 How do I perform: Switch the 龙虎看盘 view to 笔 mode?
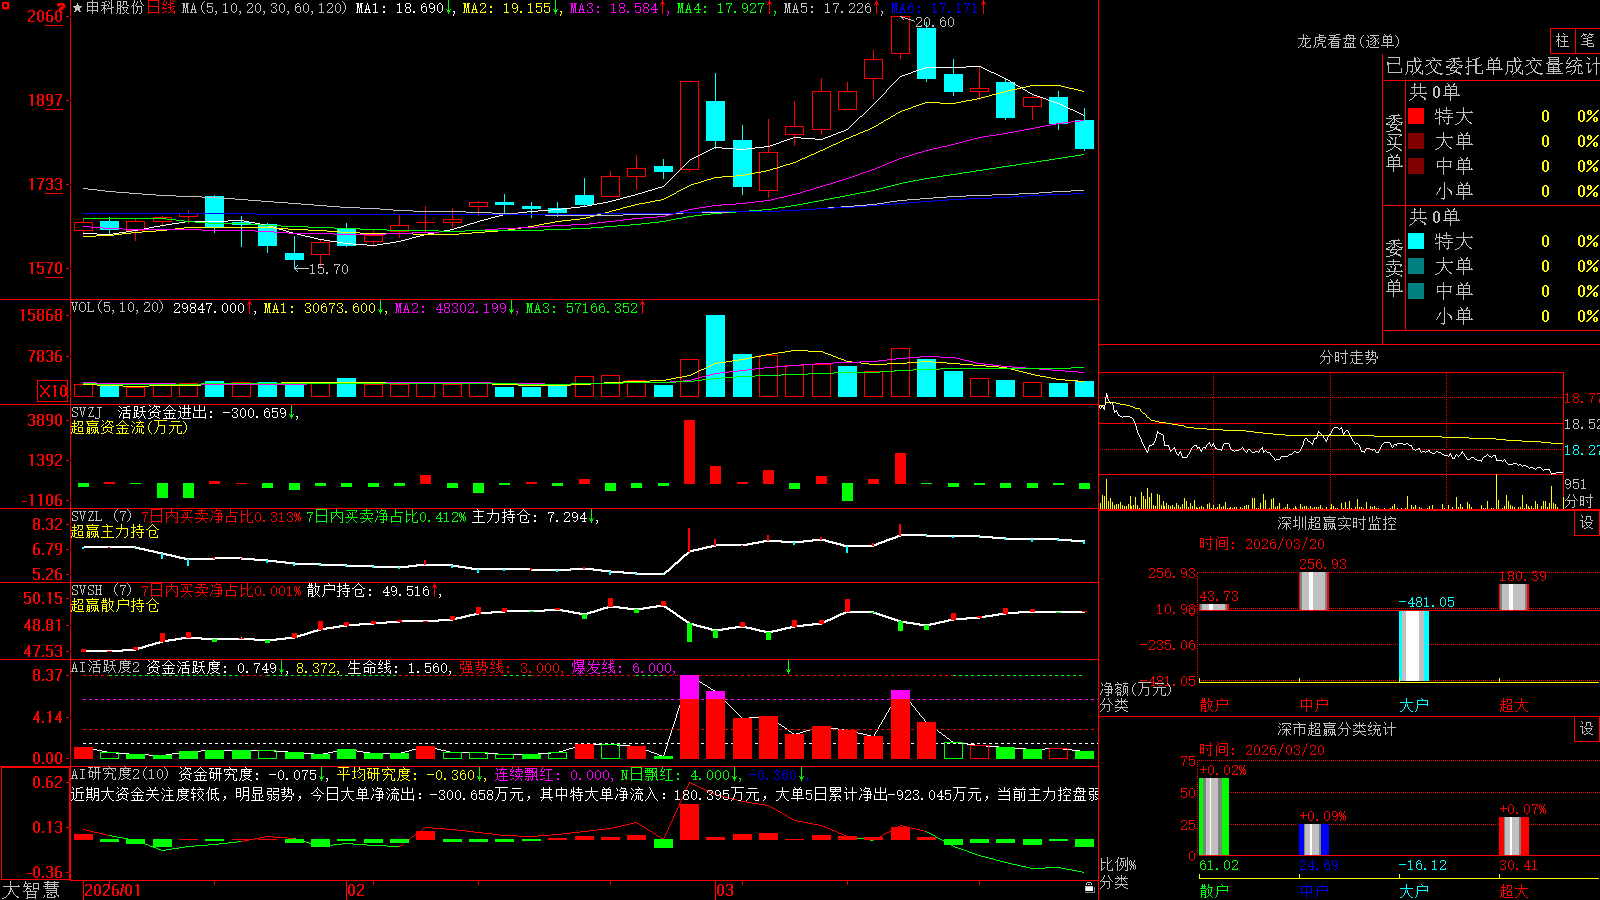pos(1587,40)
